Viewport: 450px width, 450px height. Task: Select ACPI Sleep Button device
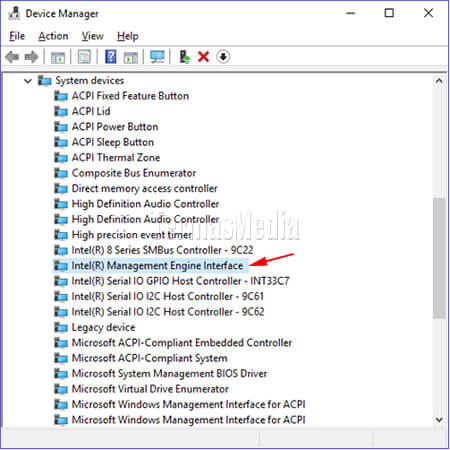coord(113,142)
